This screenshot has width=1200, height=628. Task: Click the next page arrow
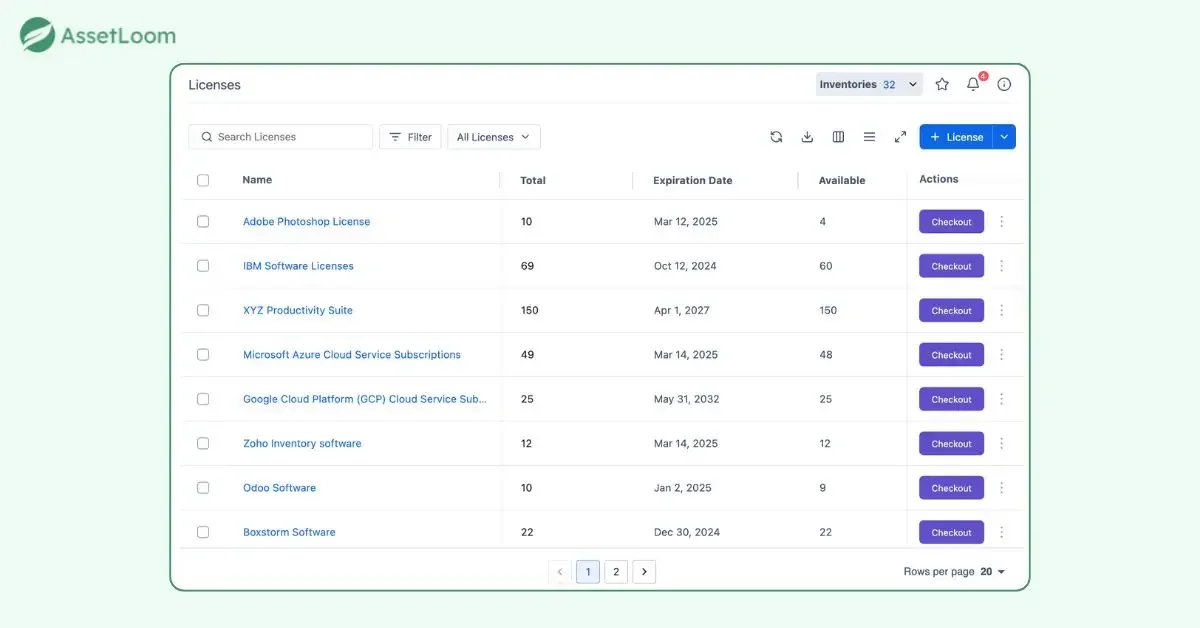point(644,572)
